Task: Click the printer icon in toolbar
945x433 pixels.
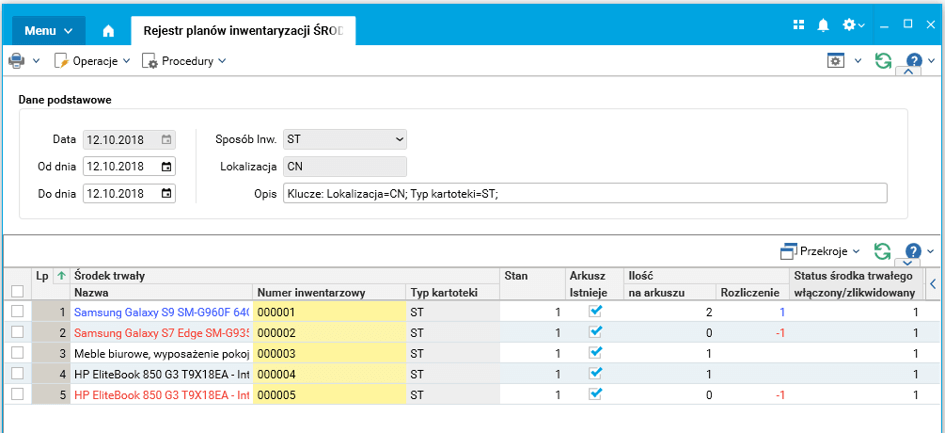Action: pyautogui.click(x=17, y=61)
